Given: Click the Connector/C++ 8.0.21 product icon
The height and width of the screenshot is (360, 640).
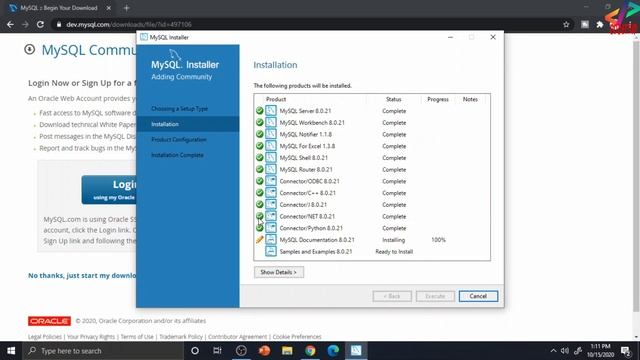Looking at the screenshot, I should (271, 193).
